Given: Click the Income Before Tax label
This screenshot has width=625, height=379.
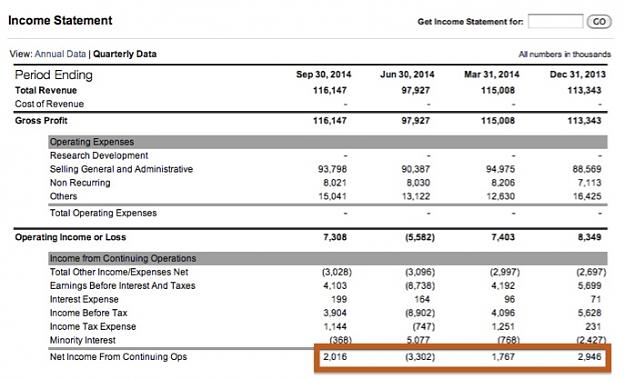Looking at the screenshot, I should click(88, 313).
